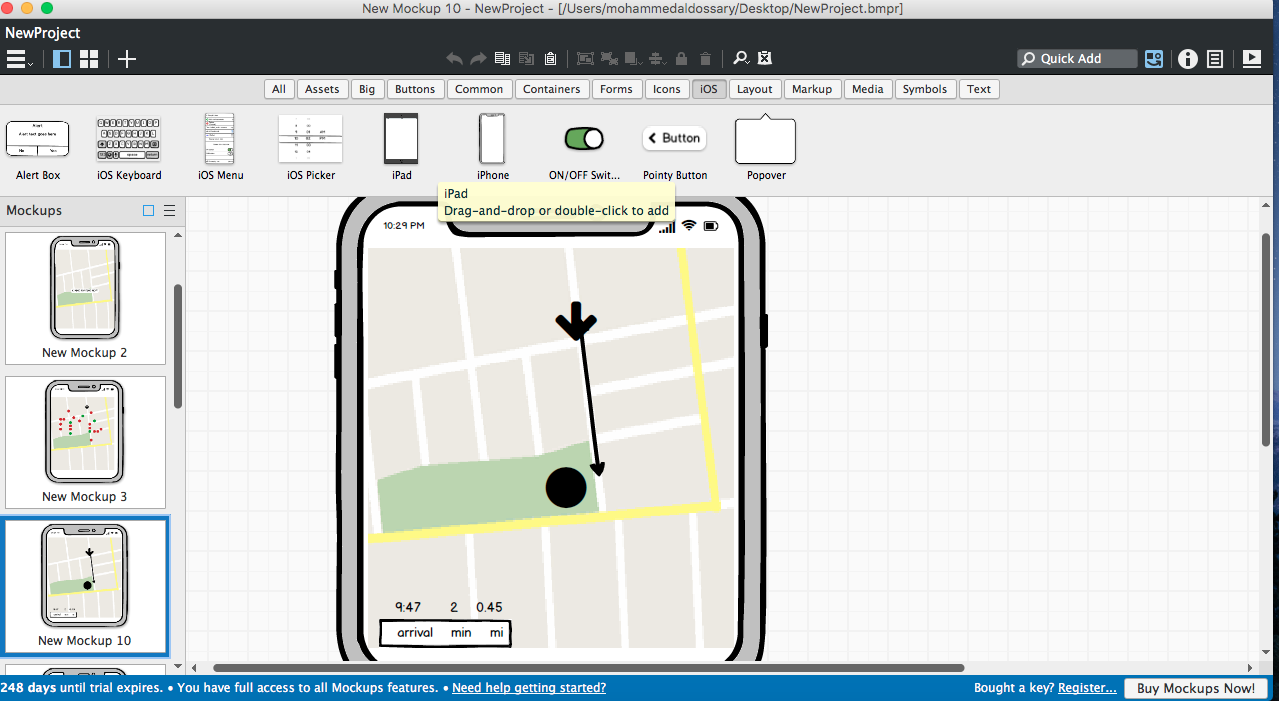Image resolution: width=1279 pixels, height=701 pixels.
Task: Click the Undo arrow
Action: coord(454,59)
